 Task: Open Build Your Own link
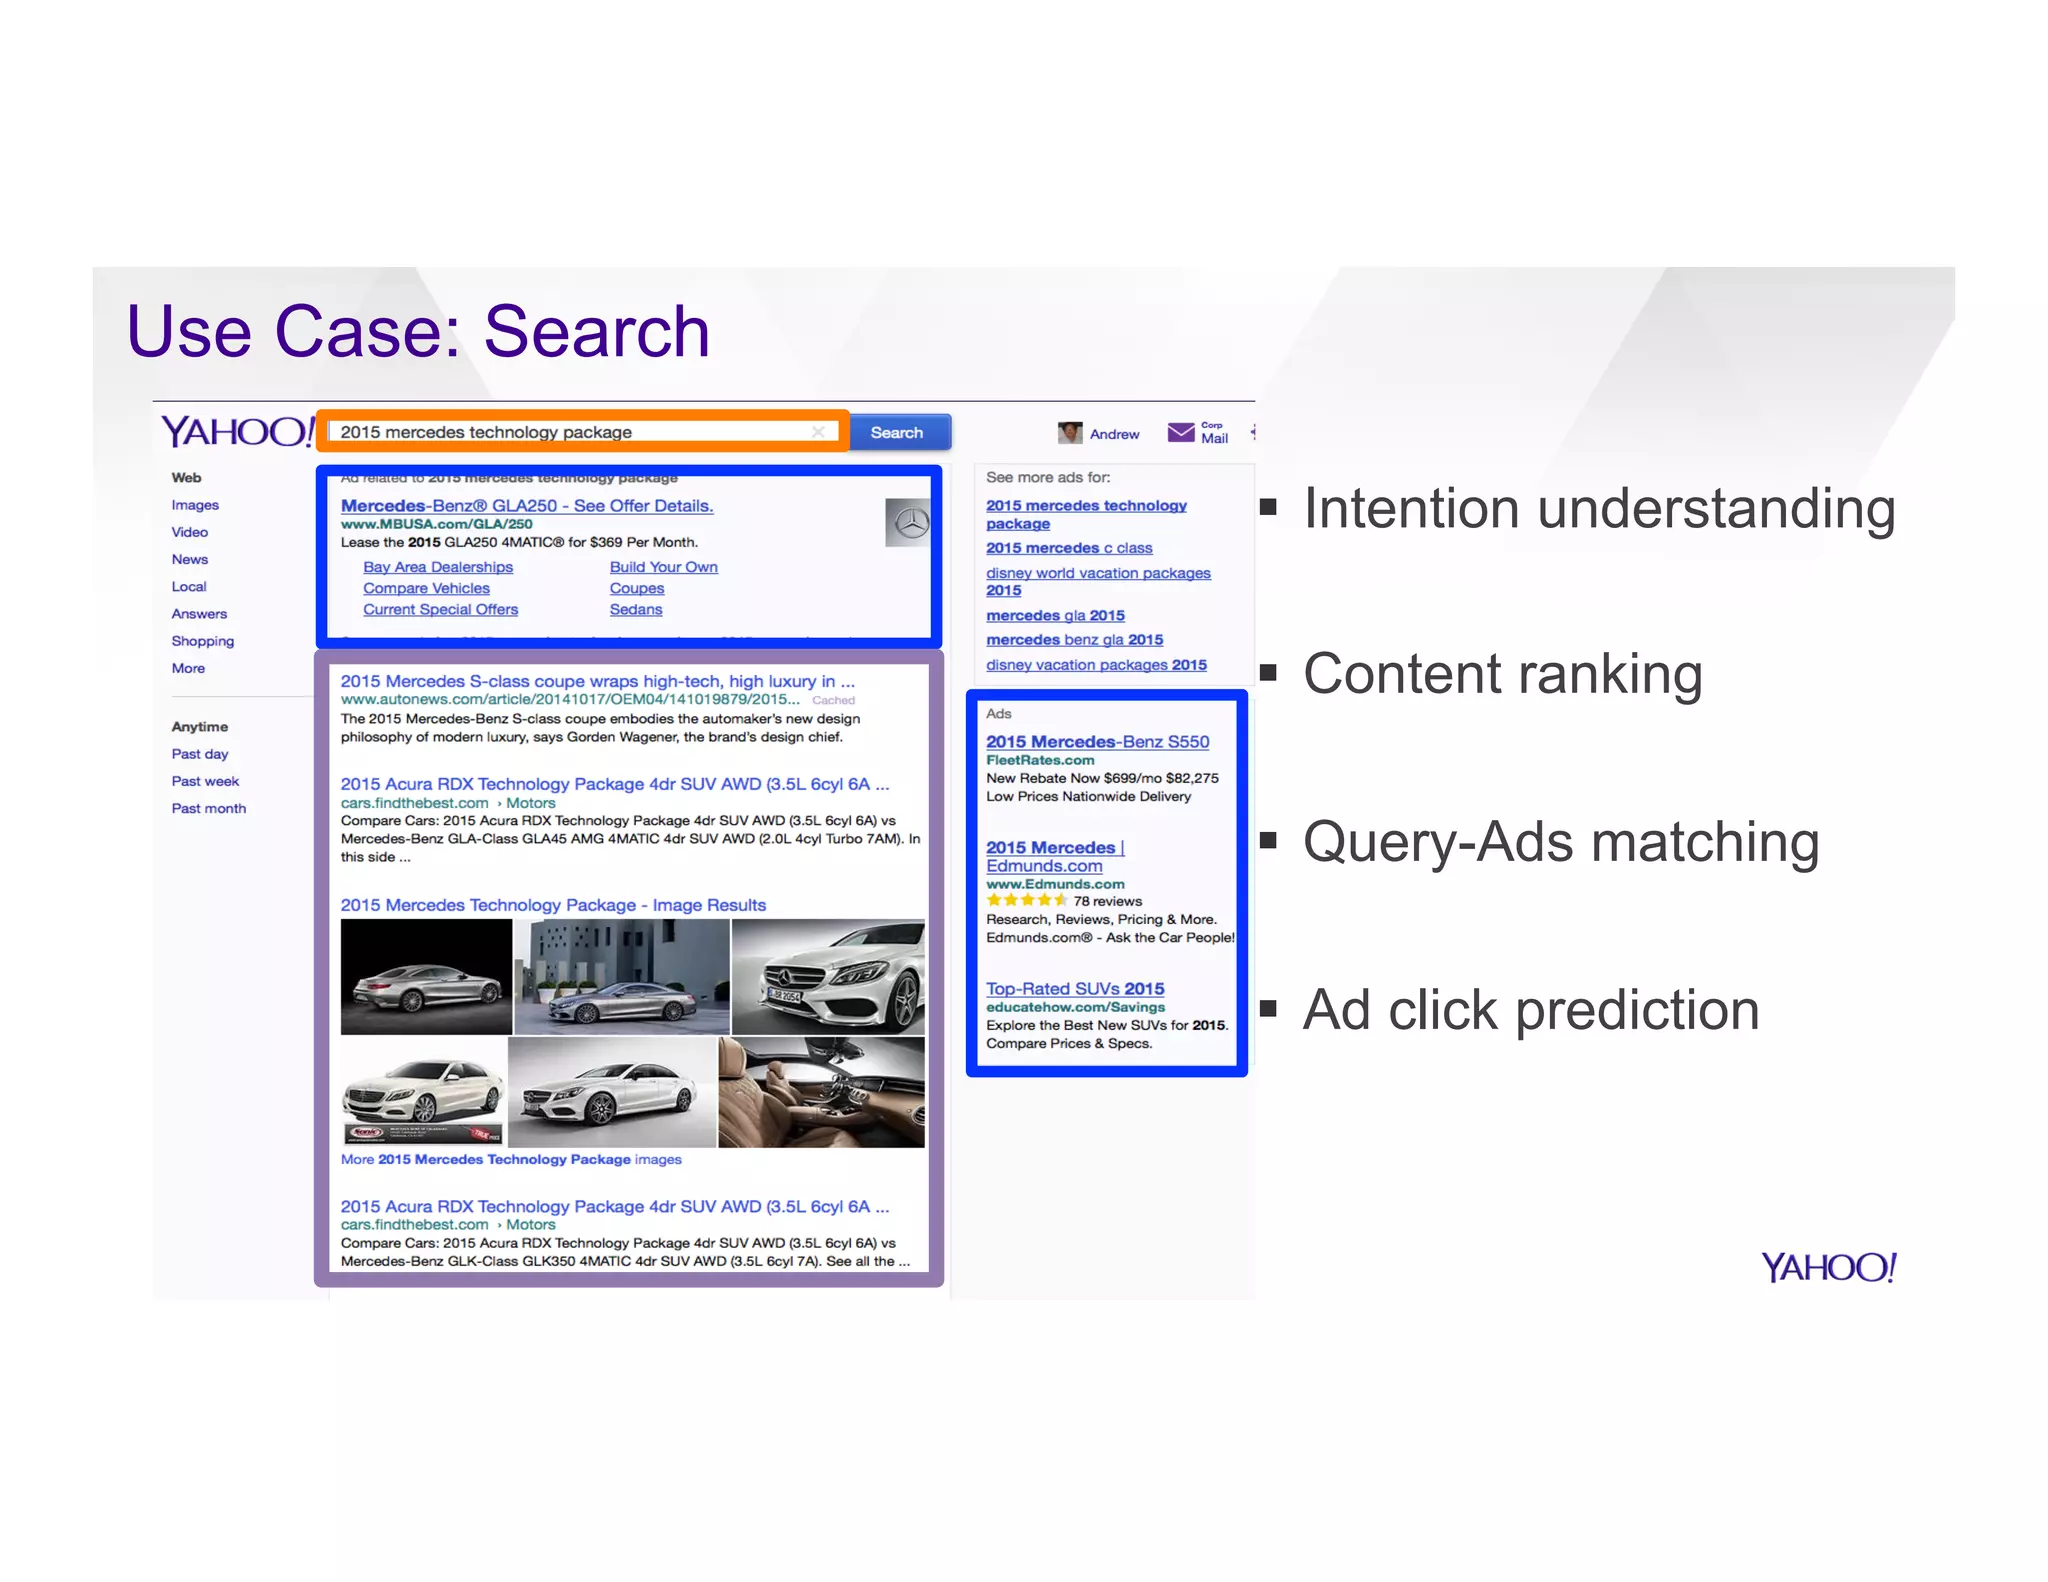pos(664,567)
